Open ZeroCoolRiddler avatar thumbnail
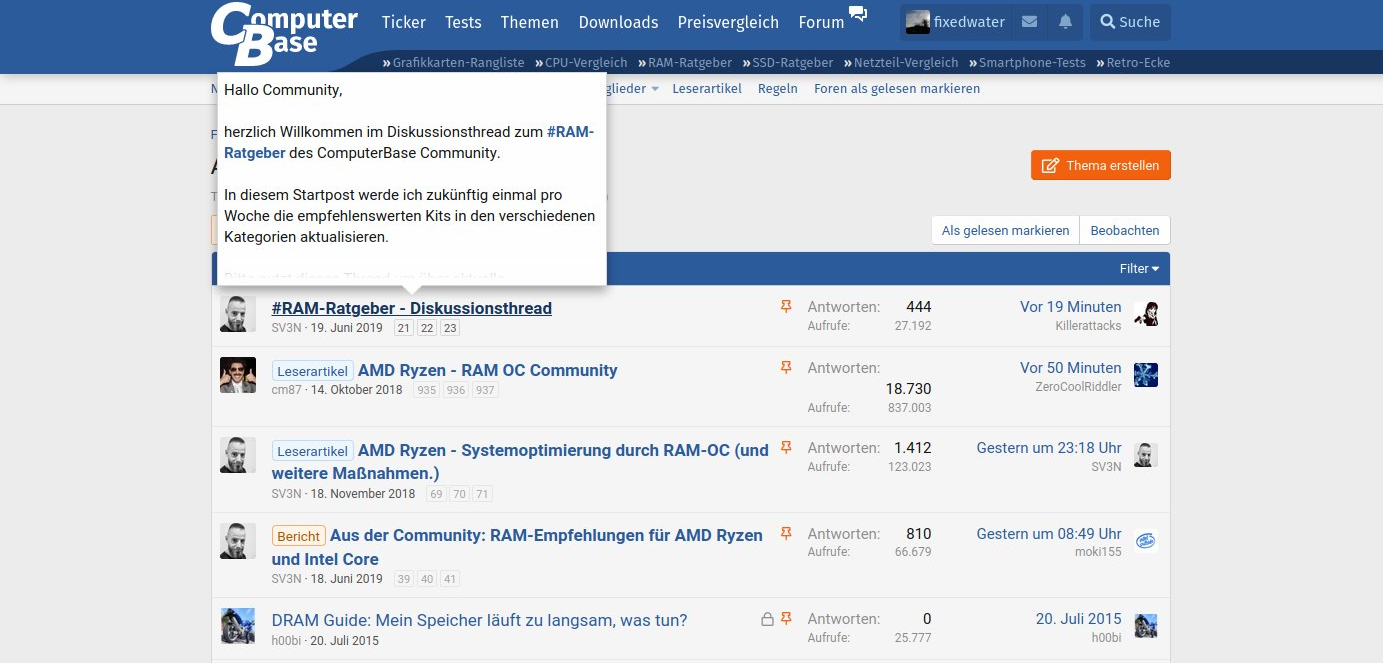 tap(1146, 375)
